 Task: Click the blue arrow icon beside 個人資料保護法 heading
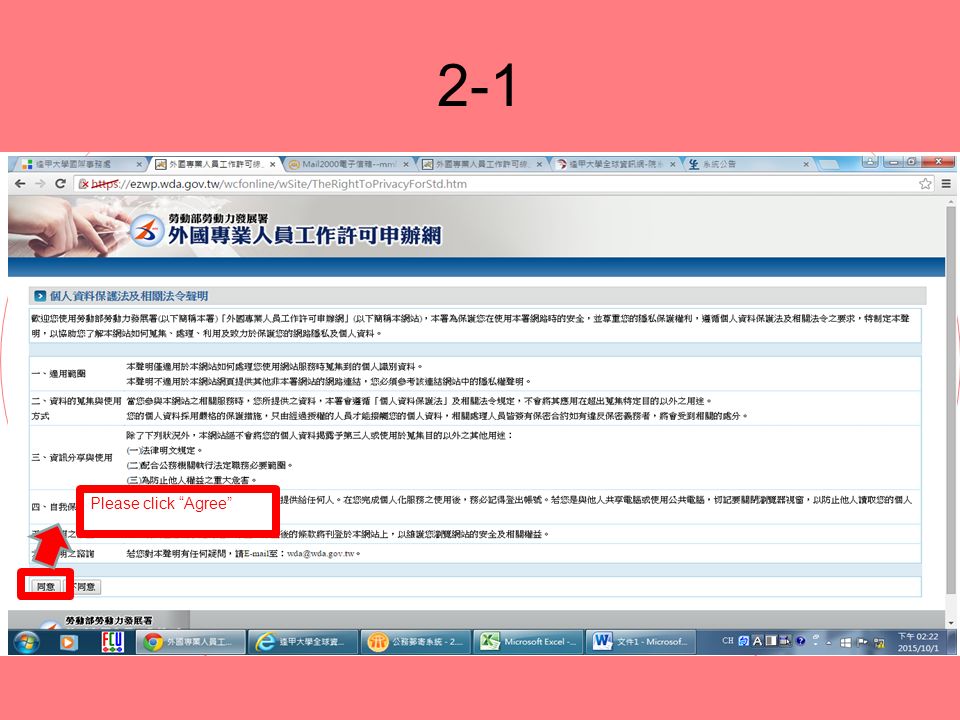40,296
